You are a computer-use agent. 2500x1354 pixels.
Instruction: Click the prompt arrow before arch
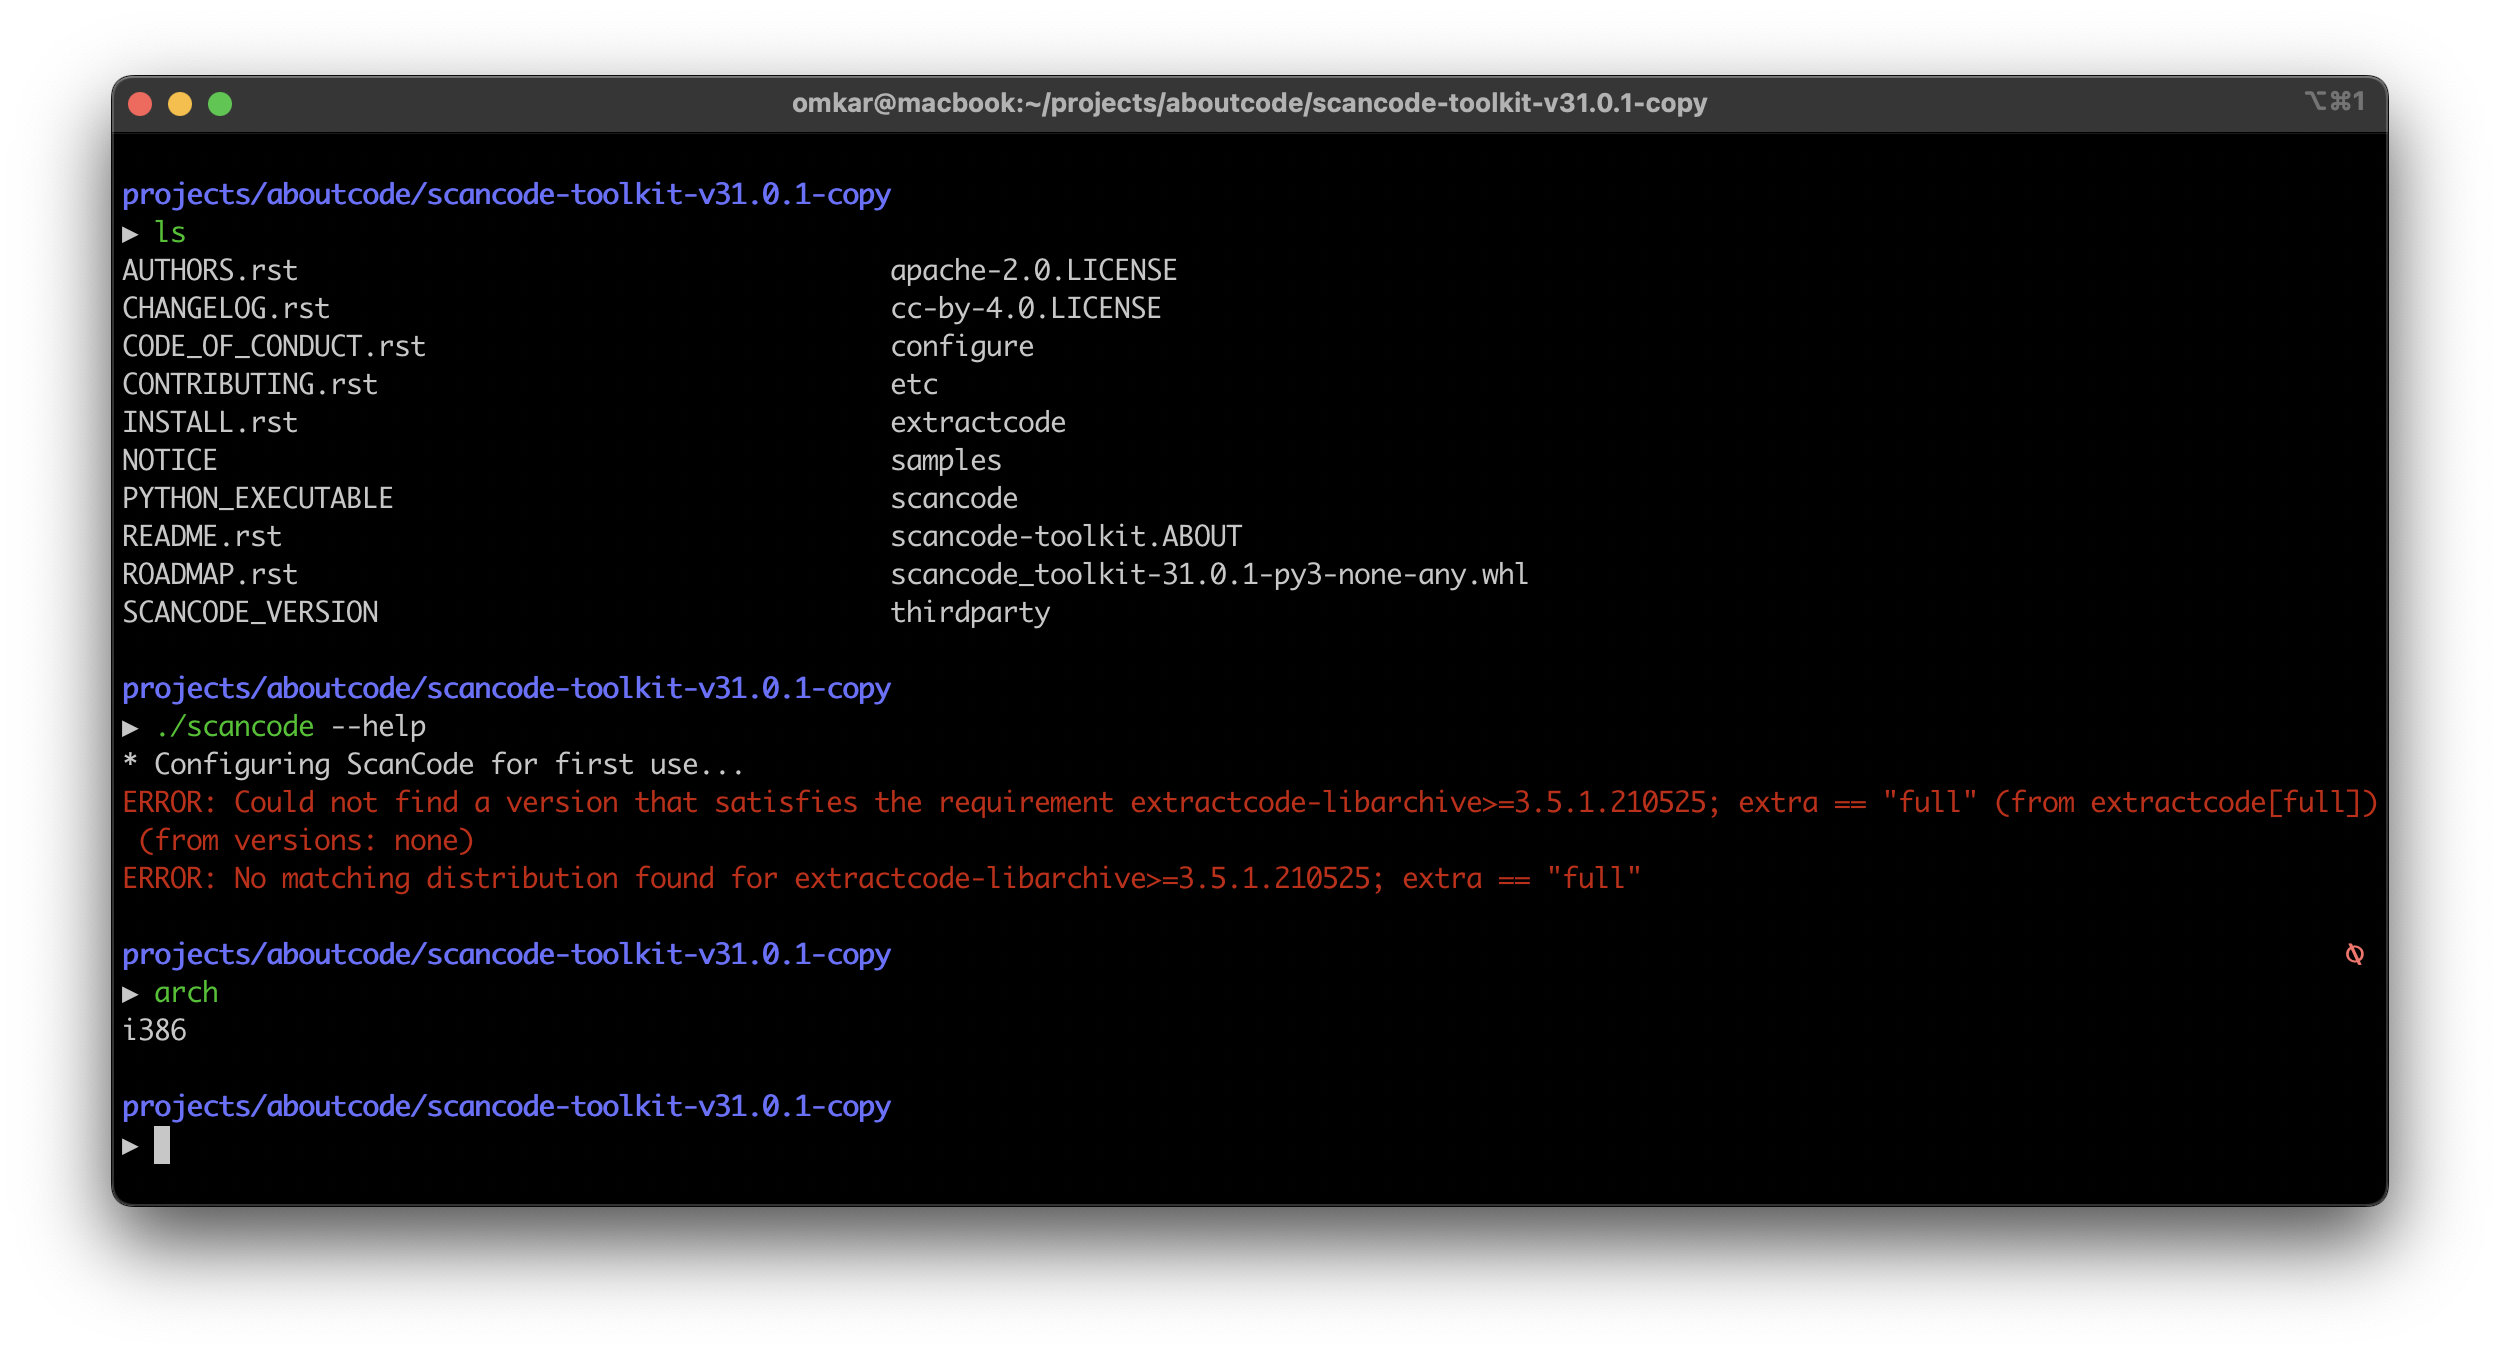tap(130, 994)
